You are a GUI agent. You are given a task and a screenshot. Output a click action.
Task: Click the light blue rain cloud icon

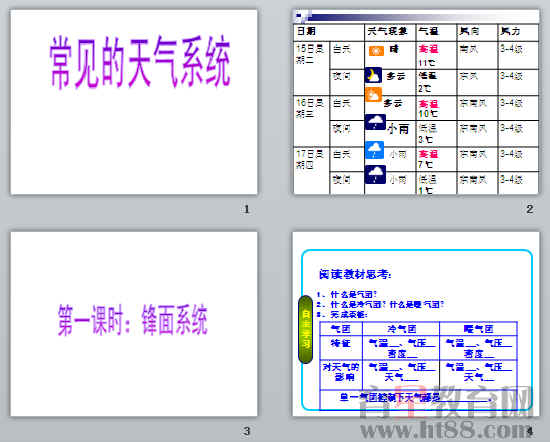tap(375, 150)
